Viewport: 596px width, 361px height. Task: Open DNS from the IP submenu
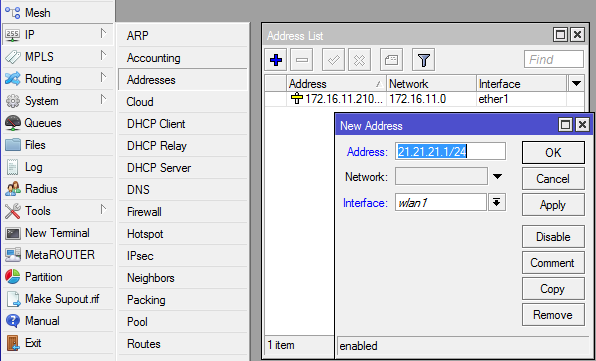pyautogui.click(x=183, y=190)
